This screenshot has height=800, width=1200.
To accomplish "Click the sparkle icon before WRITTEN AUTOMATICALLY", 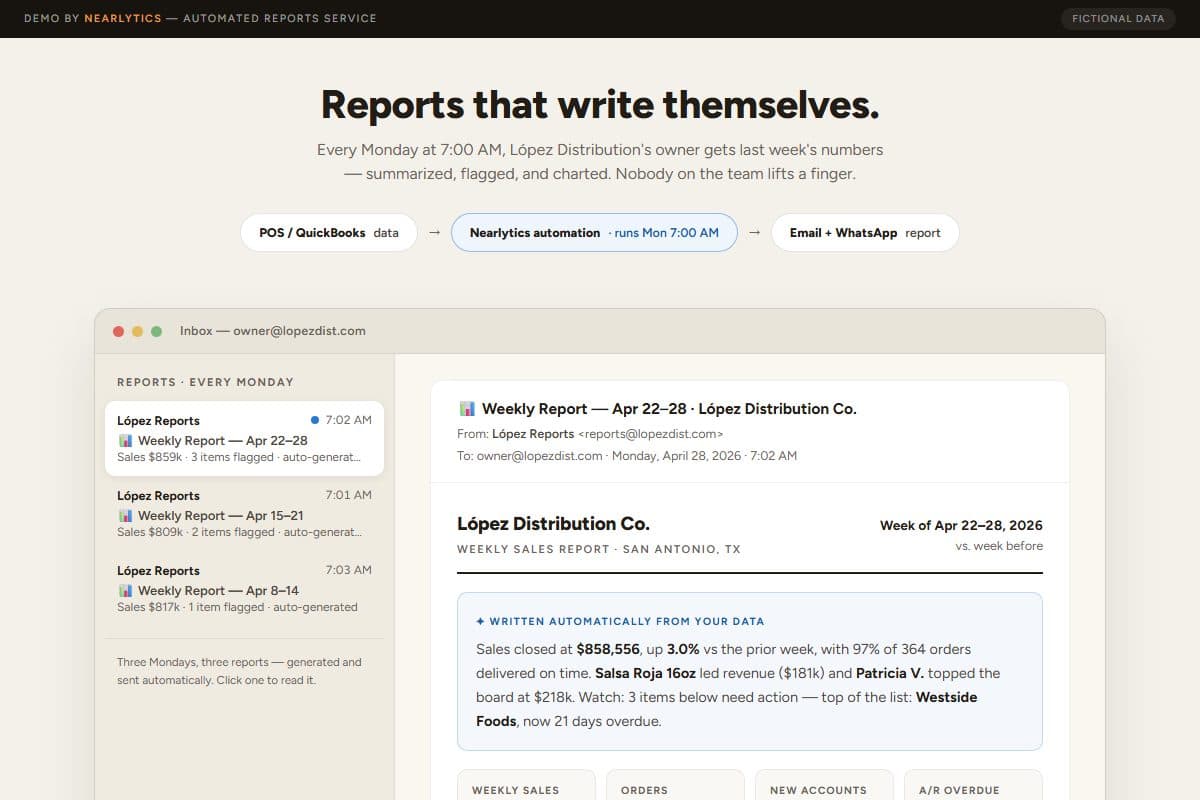I will (481, 621).
